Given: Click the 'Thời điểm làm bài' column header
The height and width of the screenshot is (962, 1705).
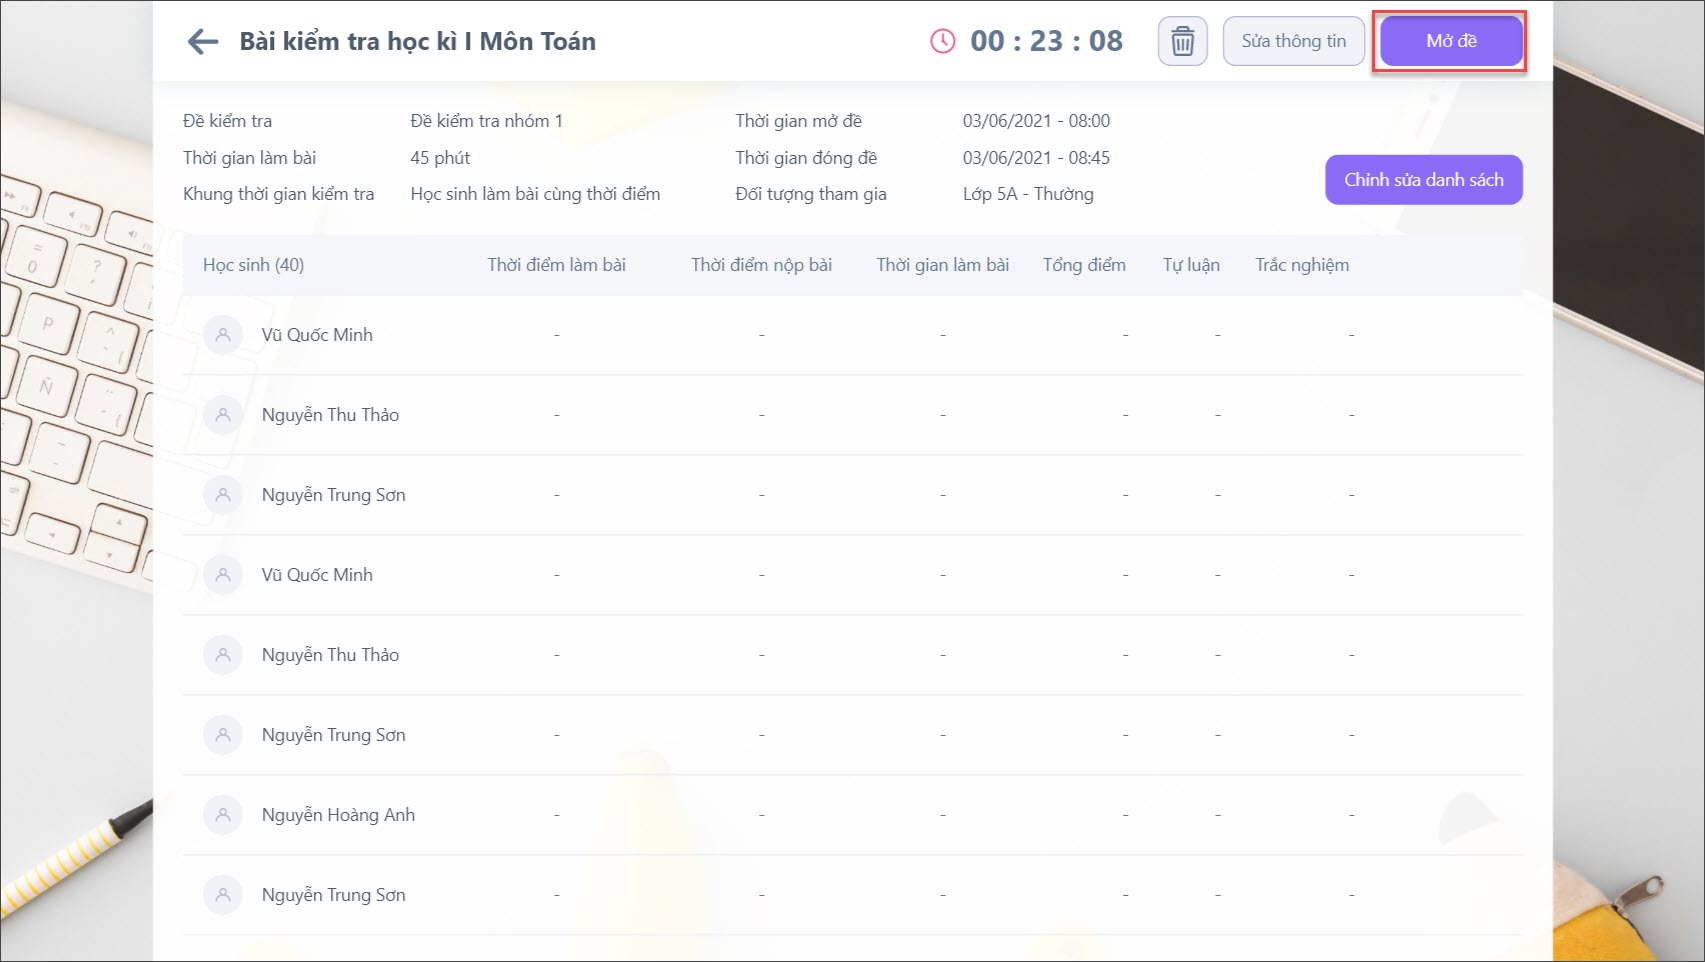Looking at the screenshot, I should 557,265.
